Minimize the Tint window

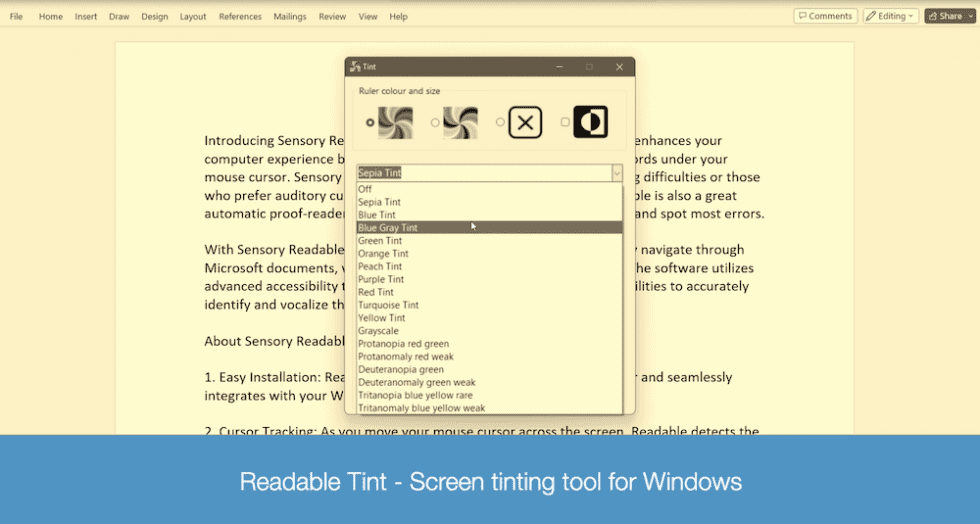559,66
